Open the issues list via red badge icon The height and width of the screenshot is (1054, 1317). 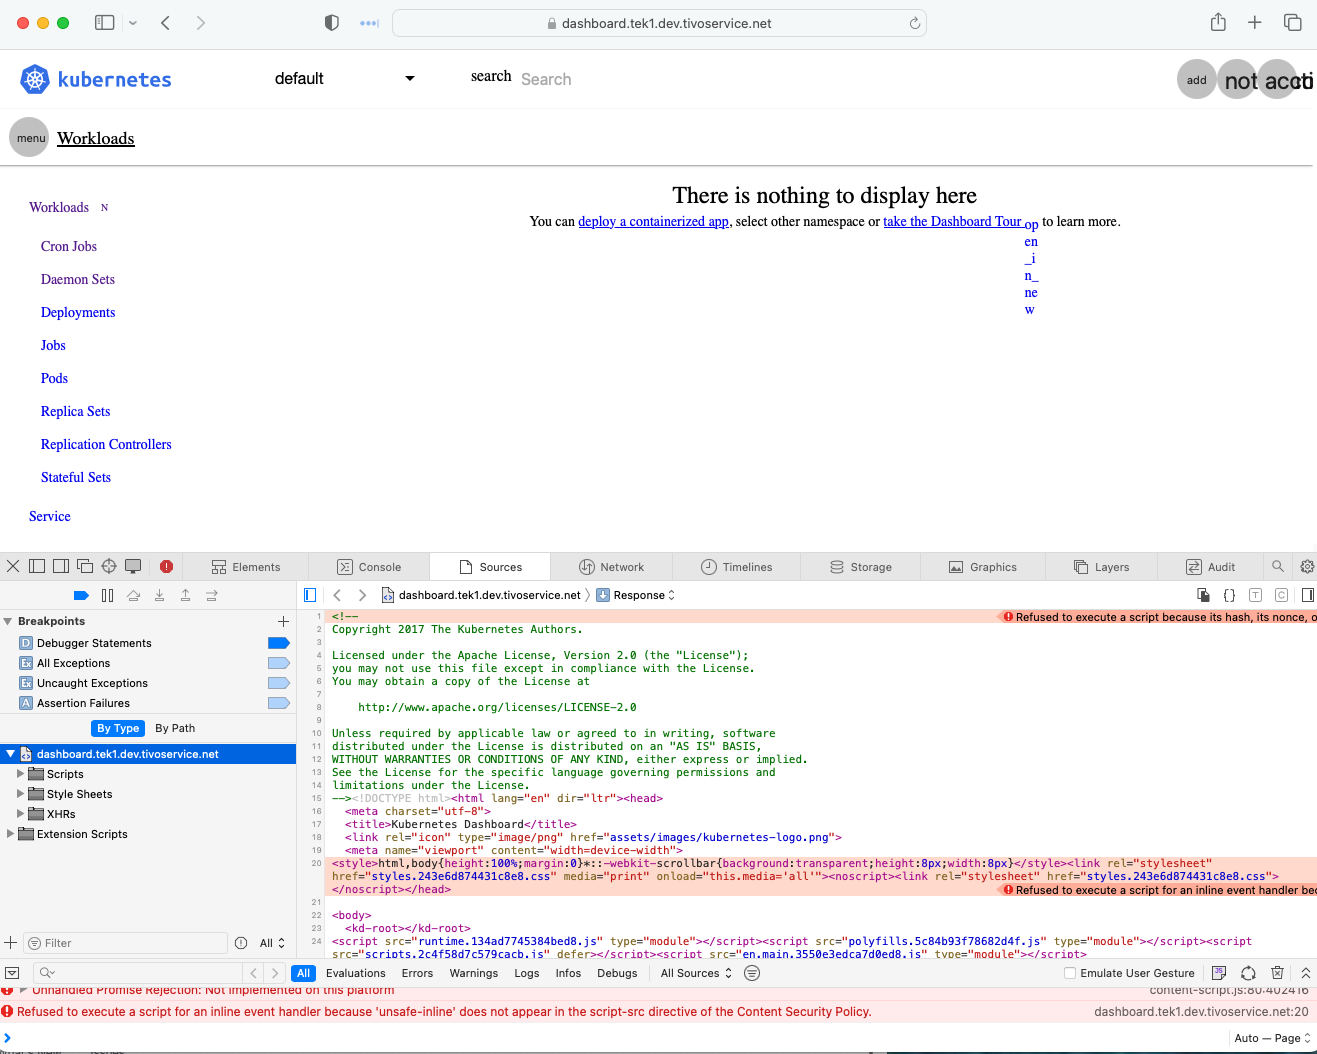point(166,566)
